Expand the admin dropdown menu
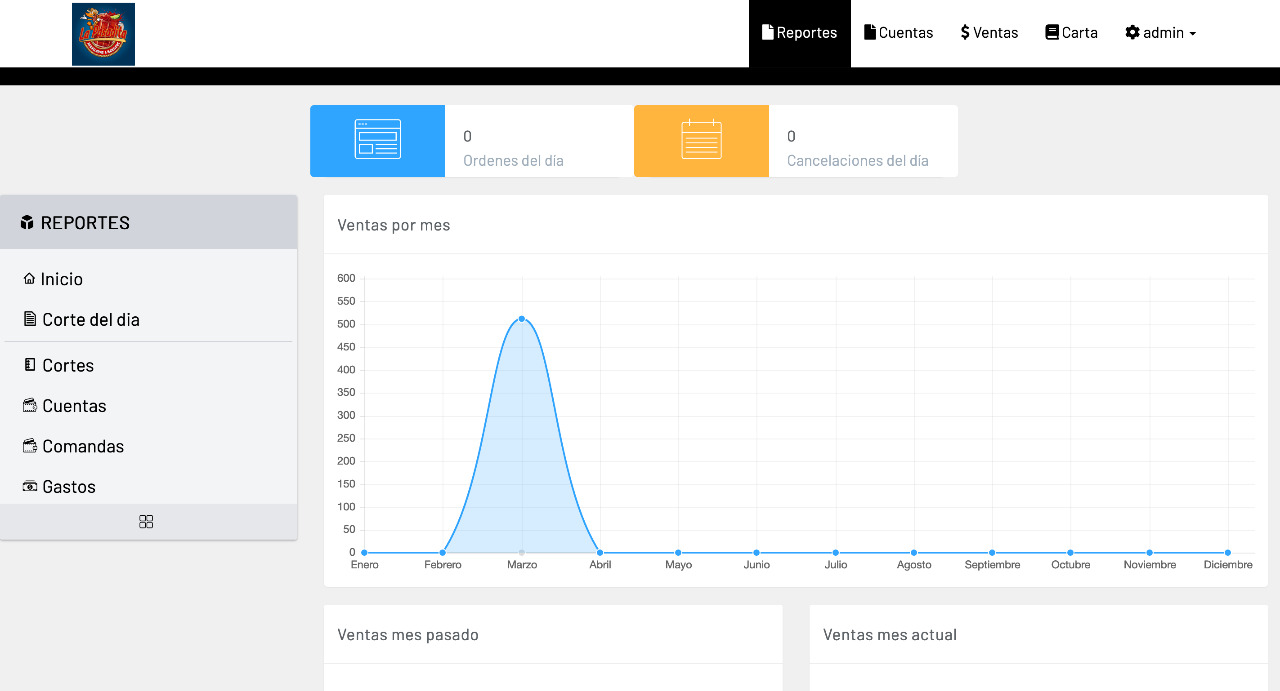 point(1160,33)
